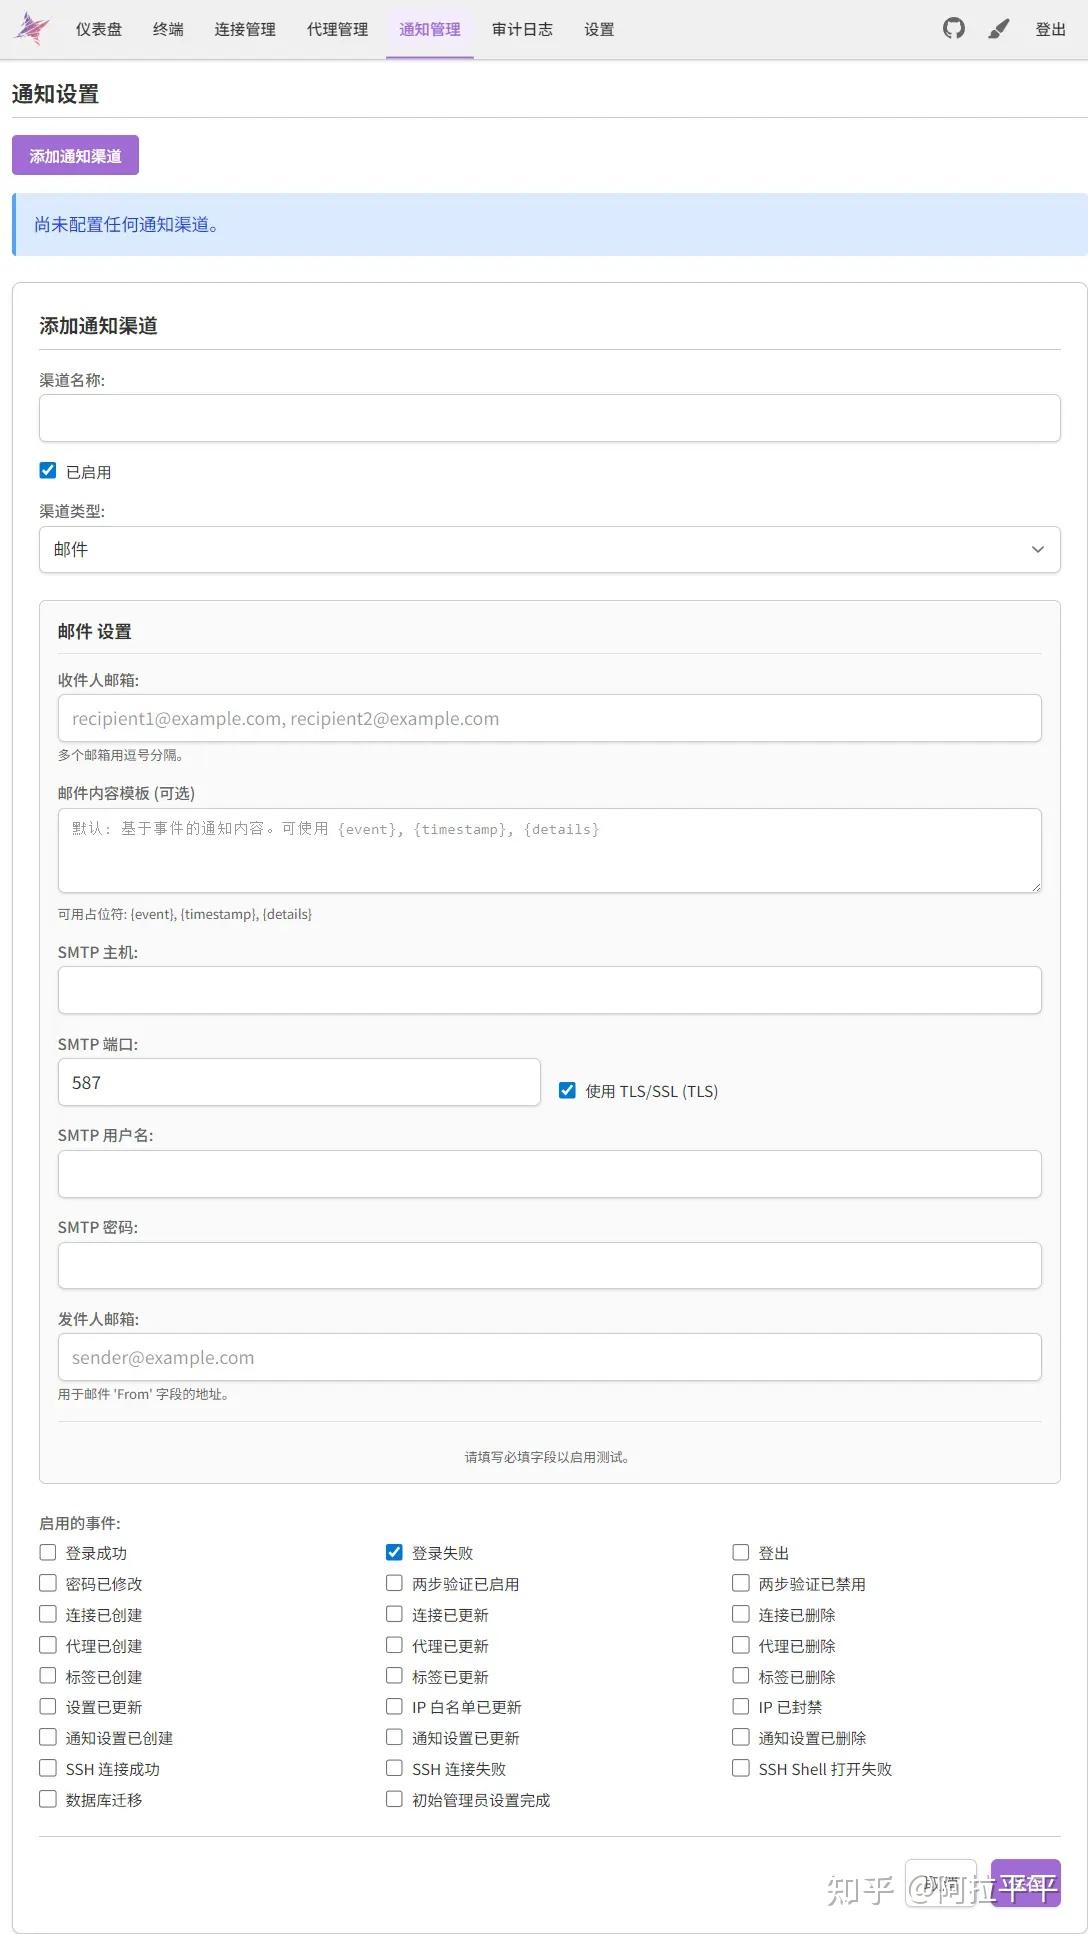Switch to 终端 nav item
This screenshot has height=1934, width=1088.
(168, 29)
